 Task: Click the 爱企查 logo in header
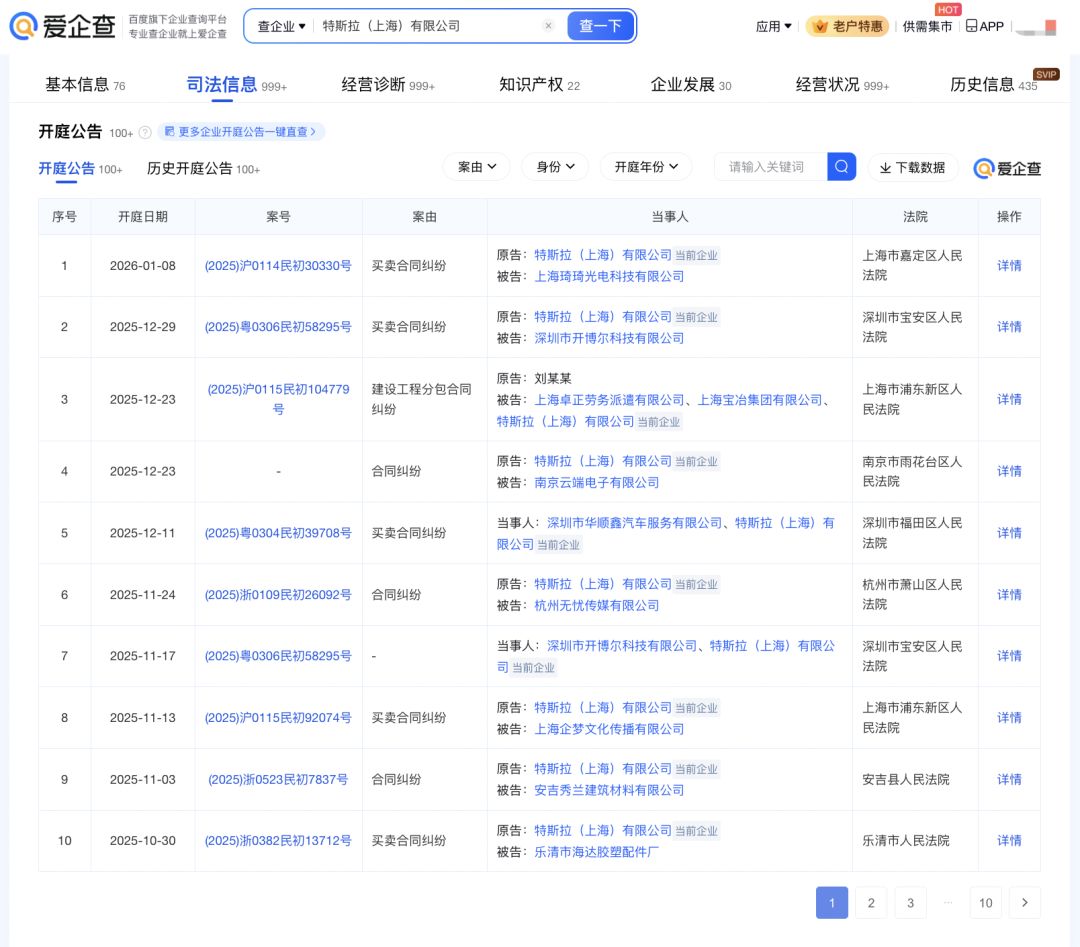pyautogui.click(x=62, y=26)
